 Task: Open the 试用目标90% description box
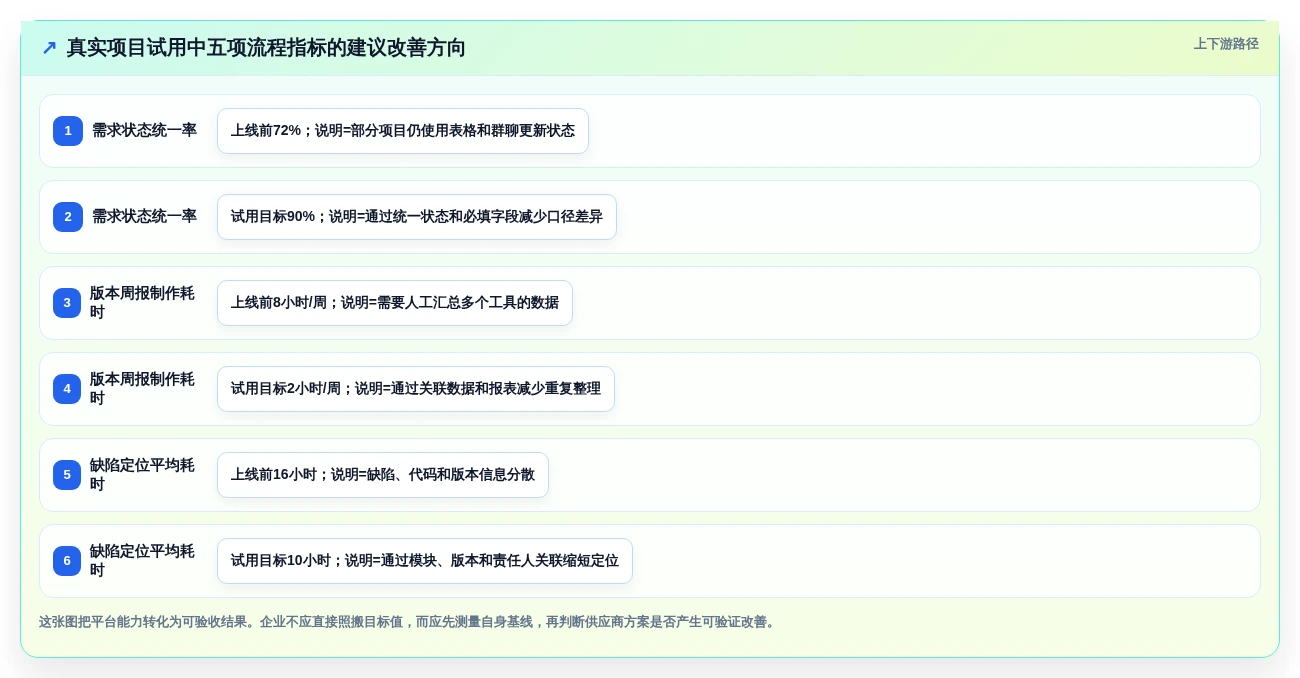pos(417,217)
